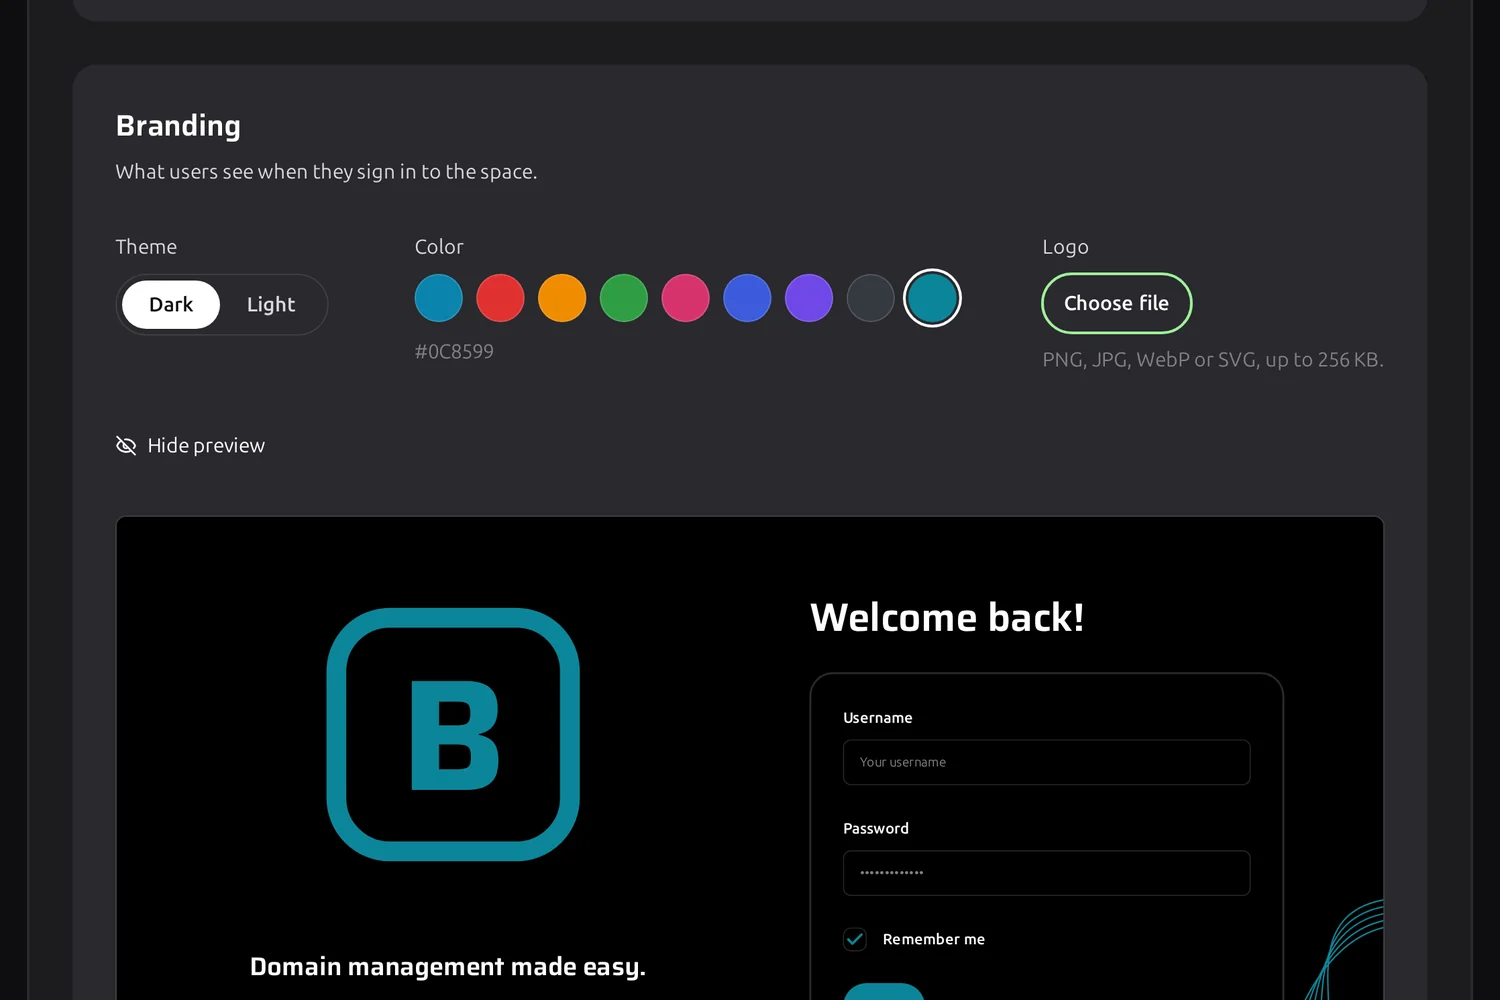
Task: Pick the purple color swatch
Action: [809, 298]
